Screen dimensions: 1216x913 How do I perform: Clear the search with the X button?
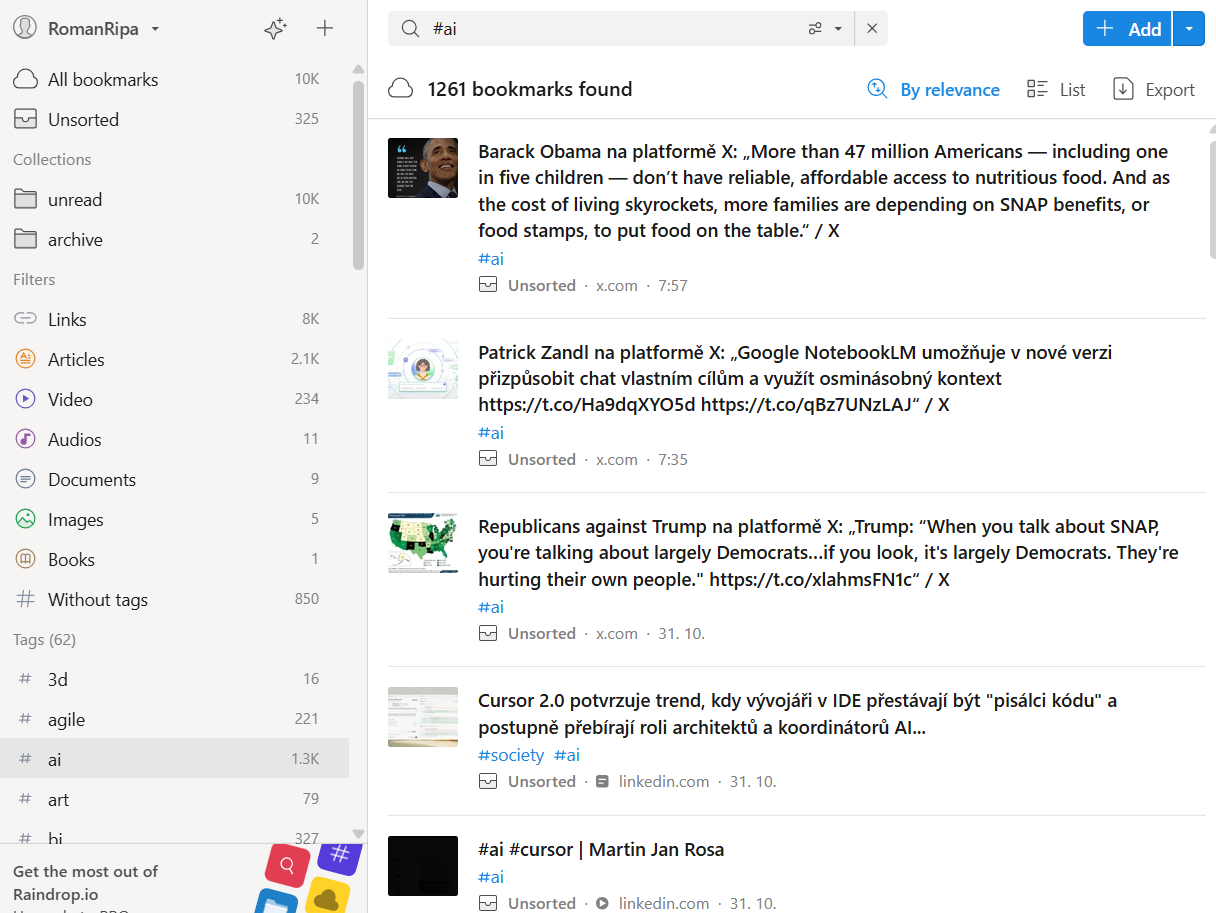click(x=872, y=29)
